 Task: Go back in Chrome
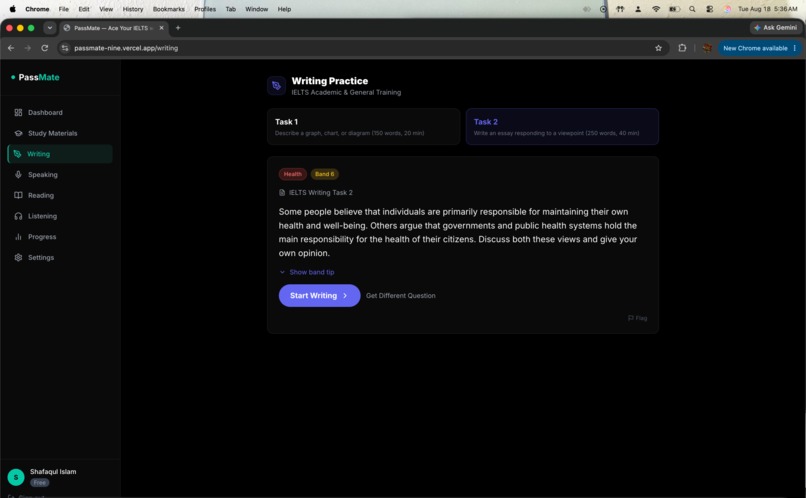[11, 48]
